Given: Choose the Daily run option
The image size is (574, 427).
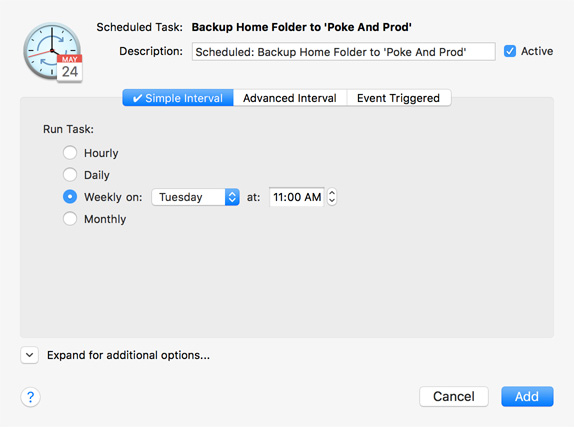Looking at the screenshot, I should click(70, 175).
